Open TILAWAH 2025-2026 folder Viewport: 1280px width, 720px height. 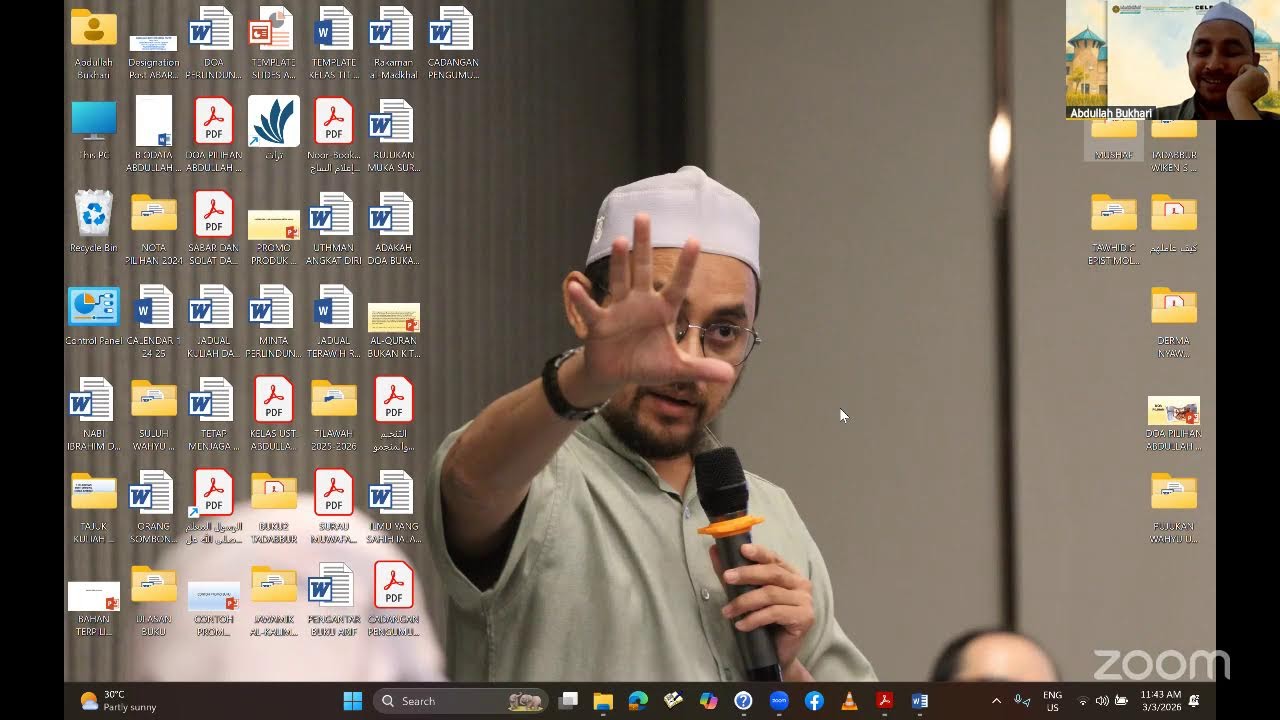pyautogui.click(x=333, y=415)
